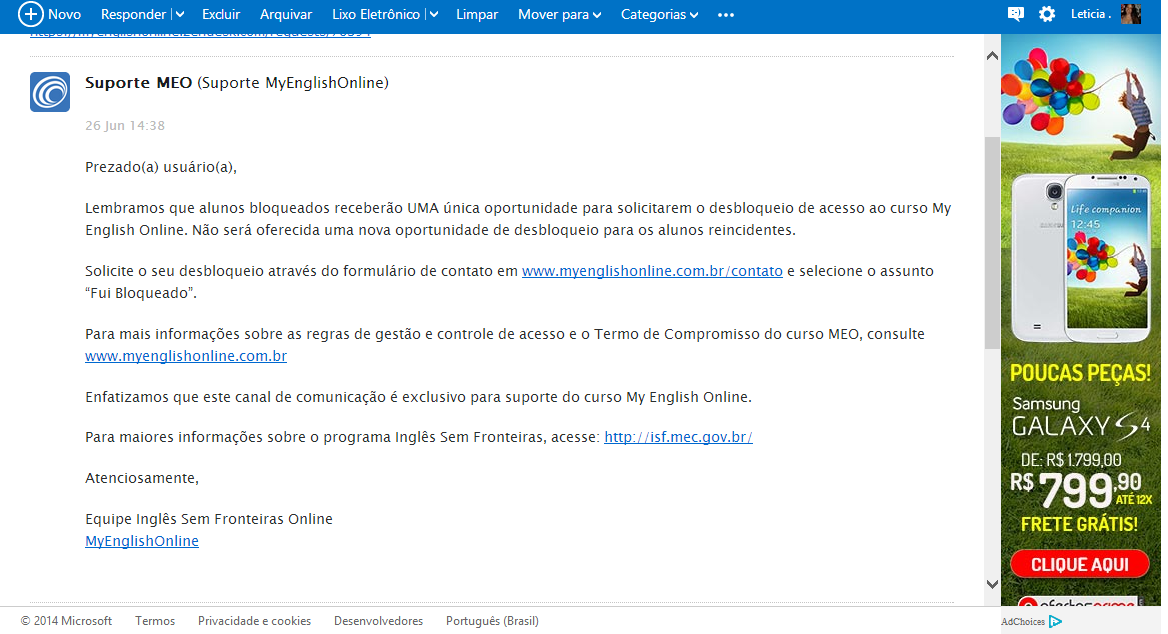Screen dimensions: 1168x634
Task: Click Arquivar in the toolbar
Action: (x=286, y=15)
